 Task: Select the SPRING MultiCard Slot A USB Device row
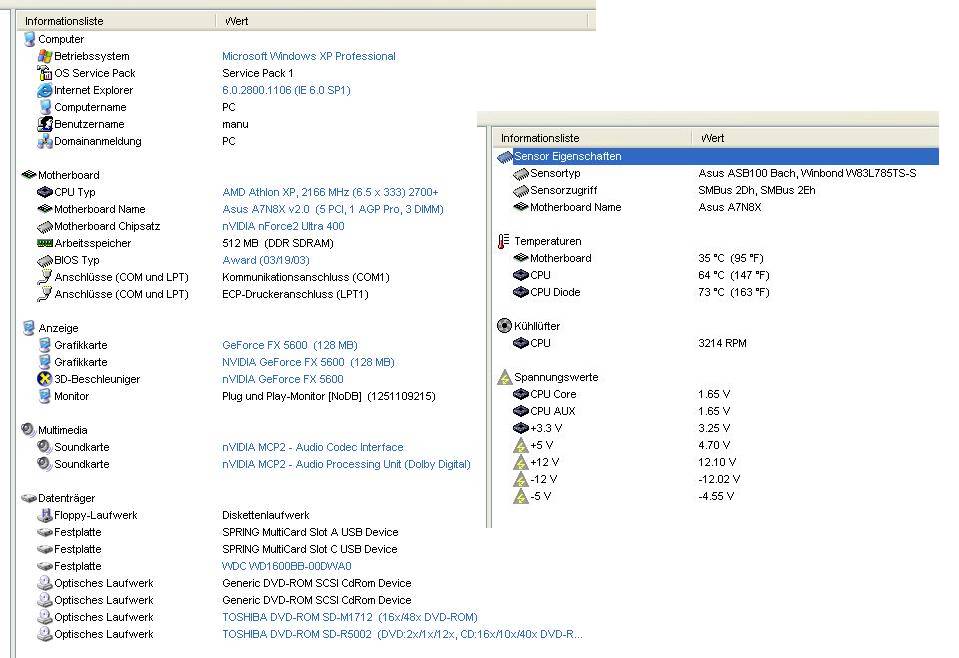[x=310, y=532]
